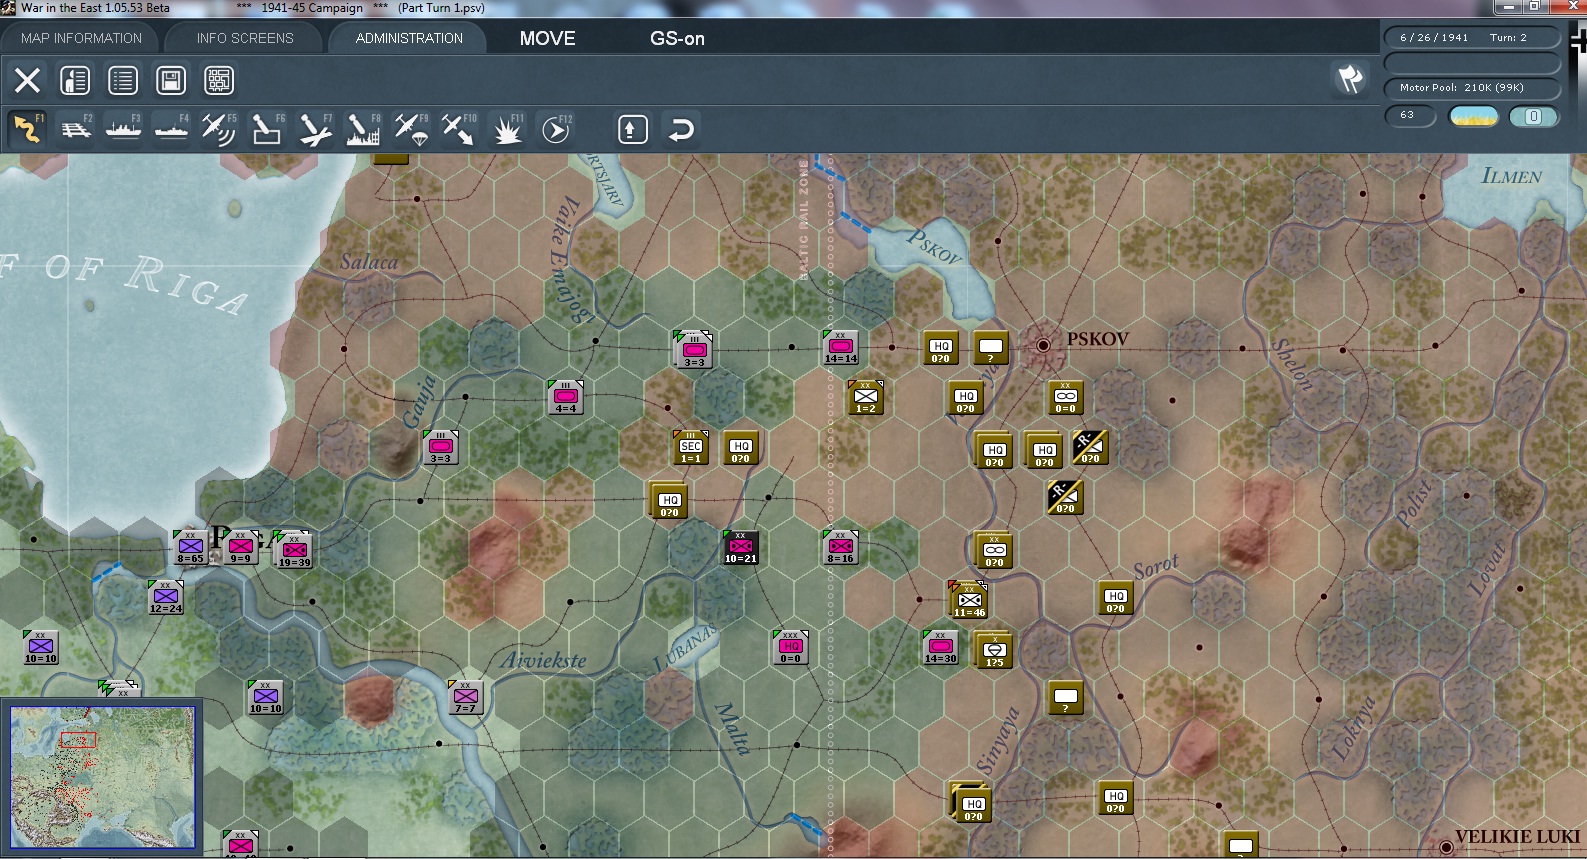Select the SEC 1=1 unit counter
The image size is (1587, 859).
[691, 447]
